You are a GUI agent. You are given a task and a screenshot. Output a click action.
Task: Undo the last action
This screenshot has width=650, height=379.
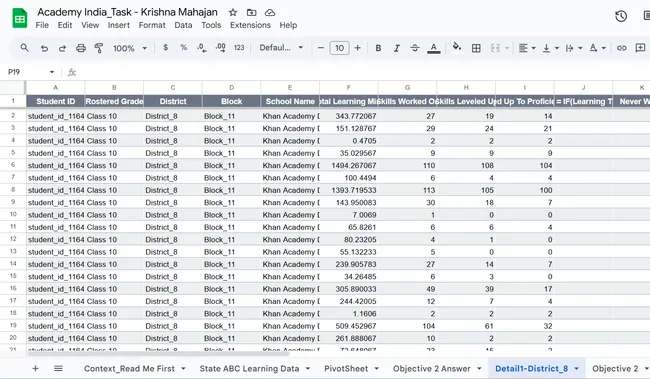click(44, 48)
